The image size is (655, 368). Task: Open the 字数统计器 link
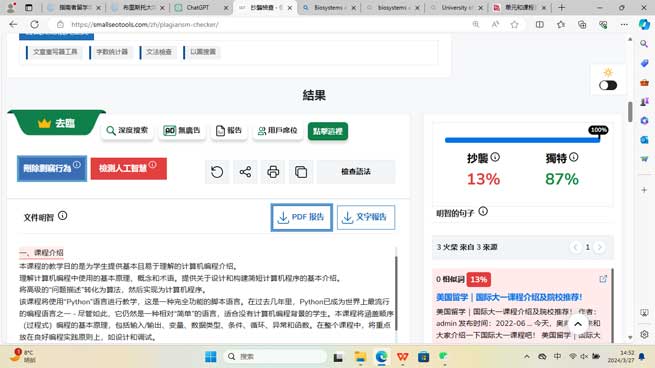[x=112, y=52]
